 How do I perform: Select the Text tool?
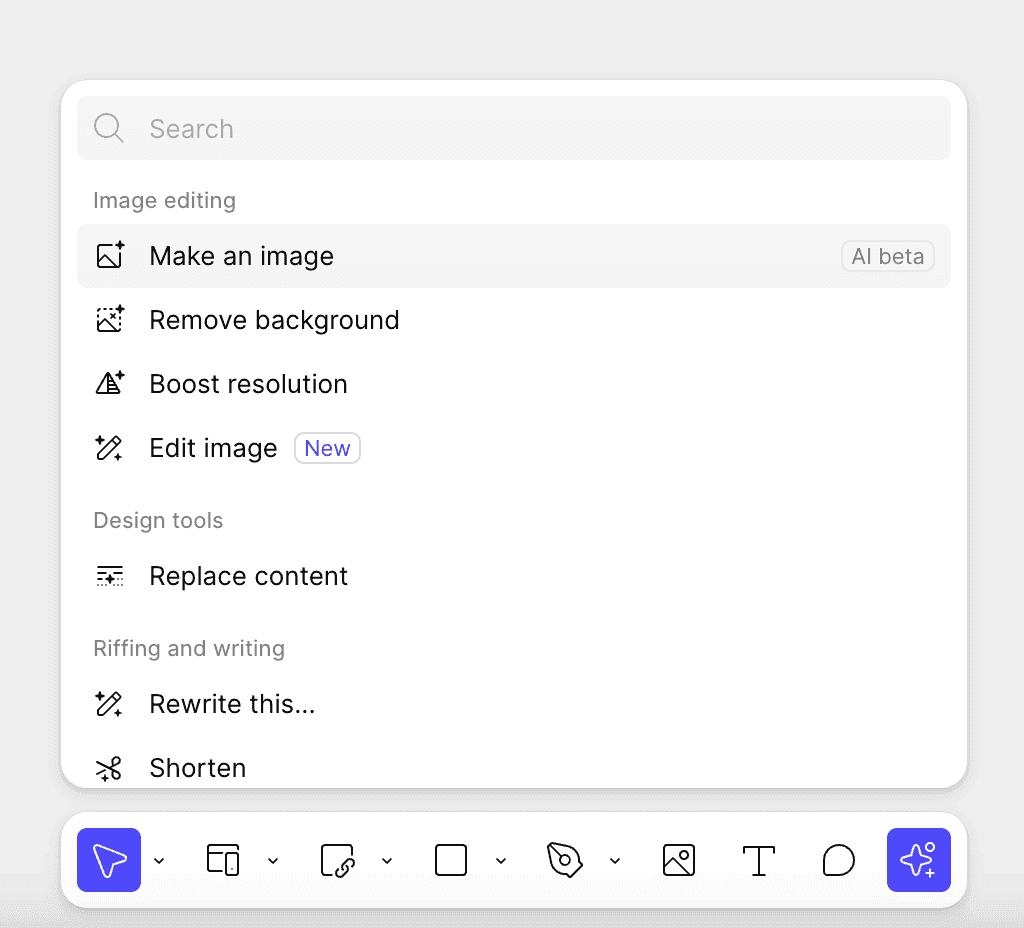tap(758, 860)
